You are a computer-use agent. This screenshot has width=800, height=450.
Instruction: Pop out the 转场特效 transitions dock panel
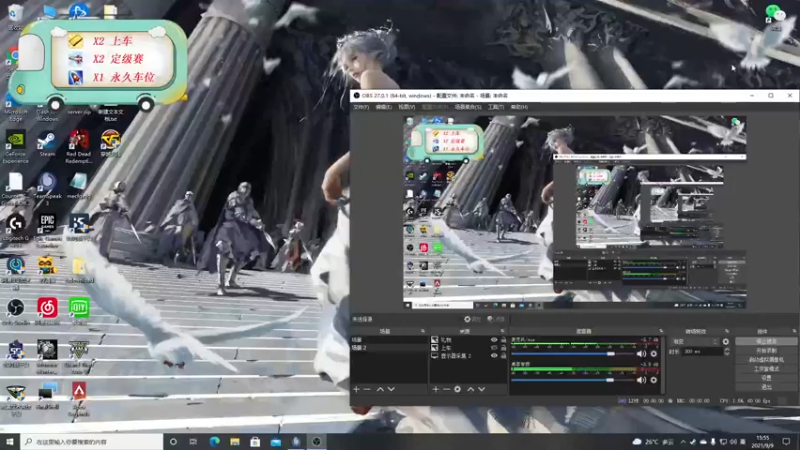click(x=727, y=331)
